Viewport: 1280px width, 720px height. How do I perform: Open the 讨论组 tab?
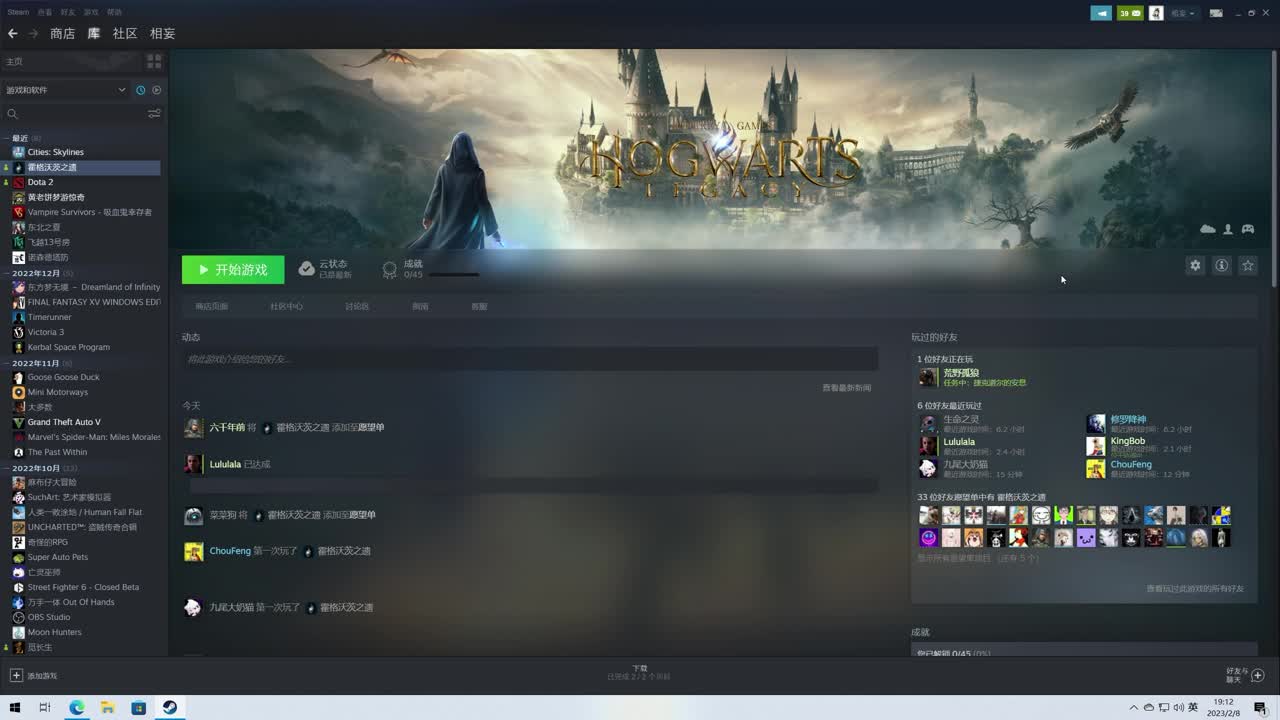[356, 306]
